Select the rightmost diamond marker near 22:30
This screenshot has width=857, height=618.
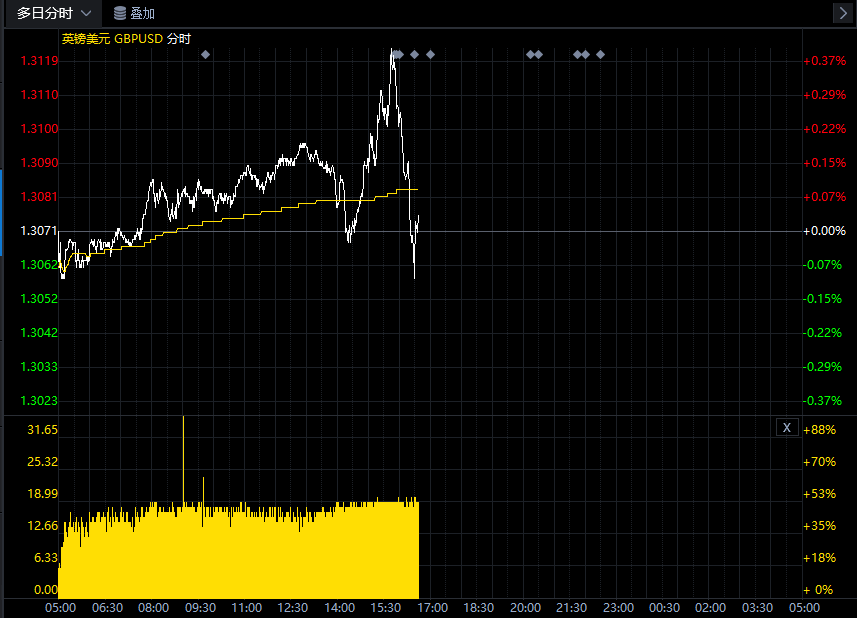[600, 54]
